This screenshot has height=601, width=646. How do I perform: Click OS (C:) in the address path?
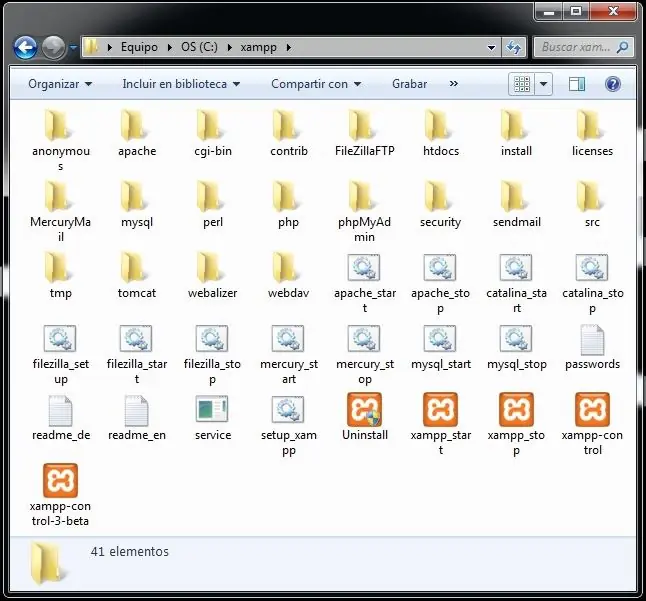click(199, 47)
